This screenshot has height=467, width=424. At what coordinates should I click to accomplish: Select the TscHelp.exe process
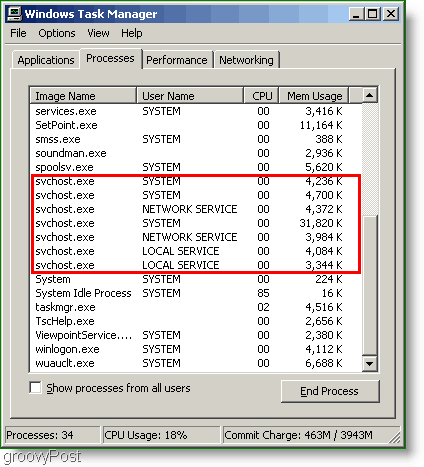[196, 321]
